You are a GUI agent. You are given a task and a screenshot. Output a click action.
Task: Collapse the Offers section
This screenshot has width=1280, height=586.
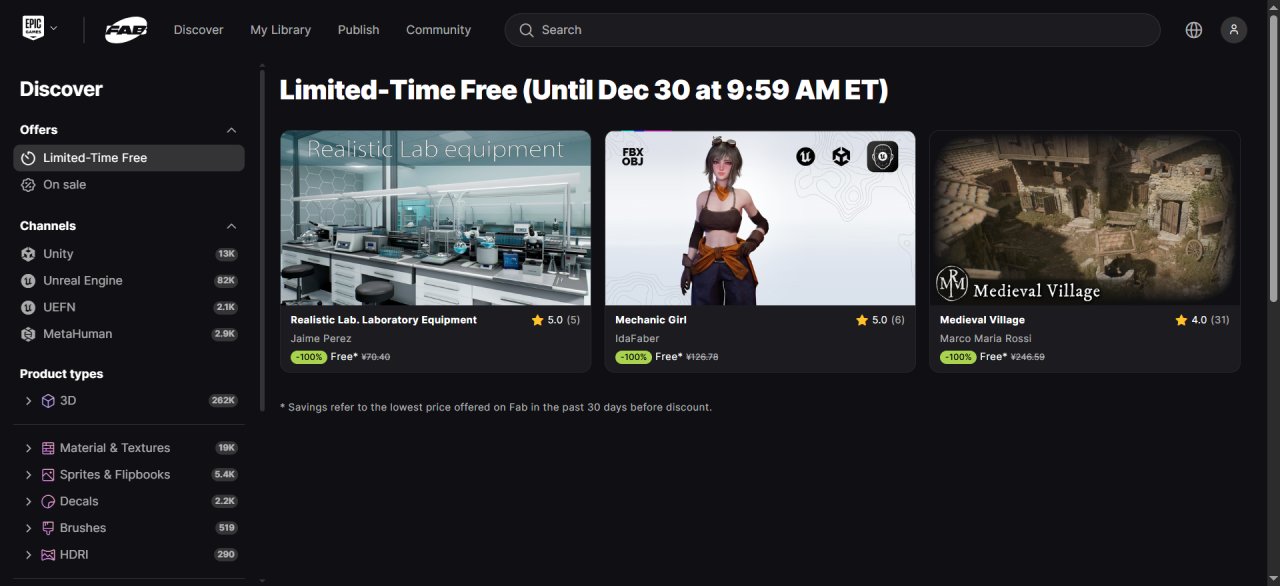(x=231, y=130)
